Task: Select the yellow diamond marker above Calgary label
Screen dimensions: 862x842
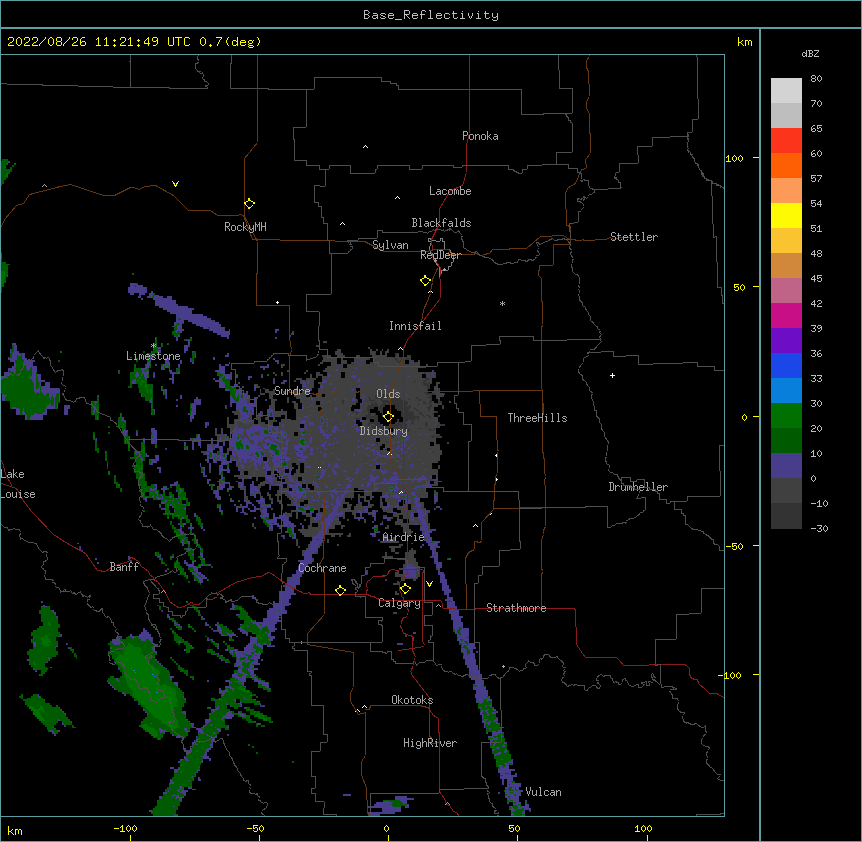Action: 405,589
